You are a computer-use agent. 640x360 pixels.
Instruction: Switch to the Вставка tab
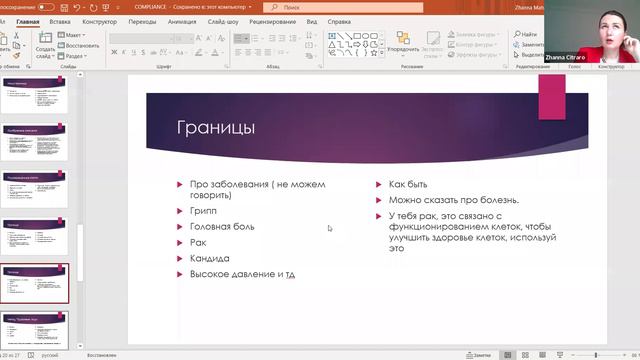[x=60, y=22]
